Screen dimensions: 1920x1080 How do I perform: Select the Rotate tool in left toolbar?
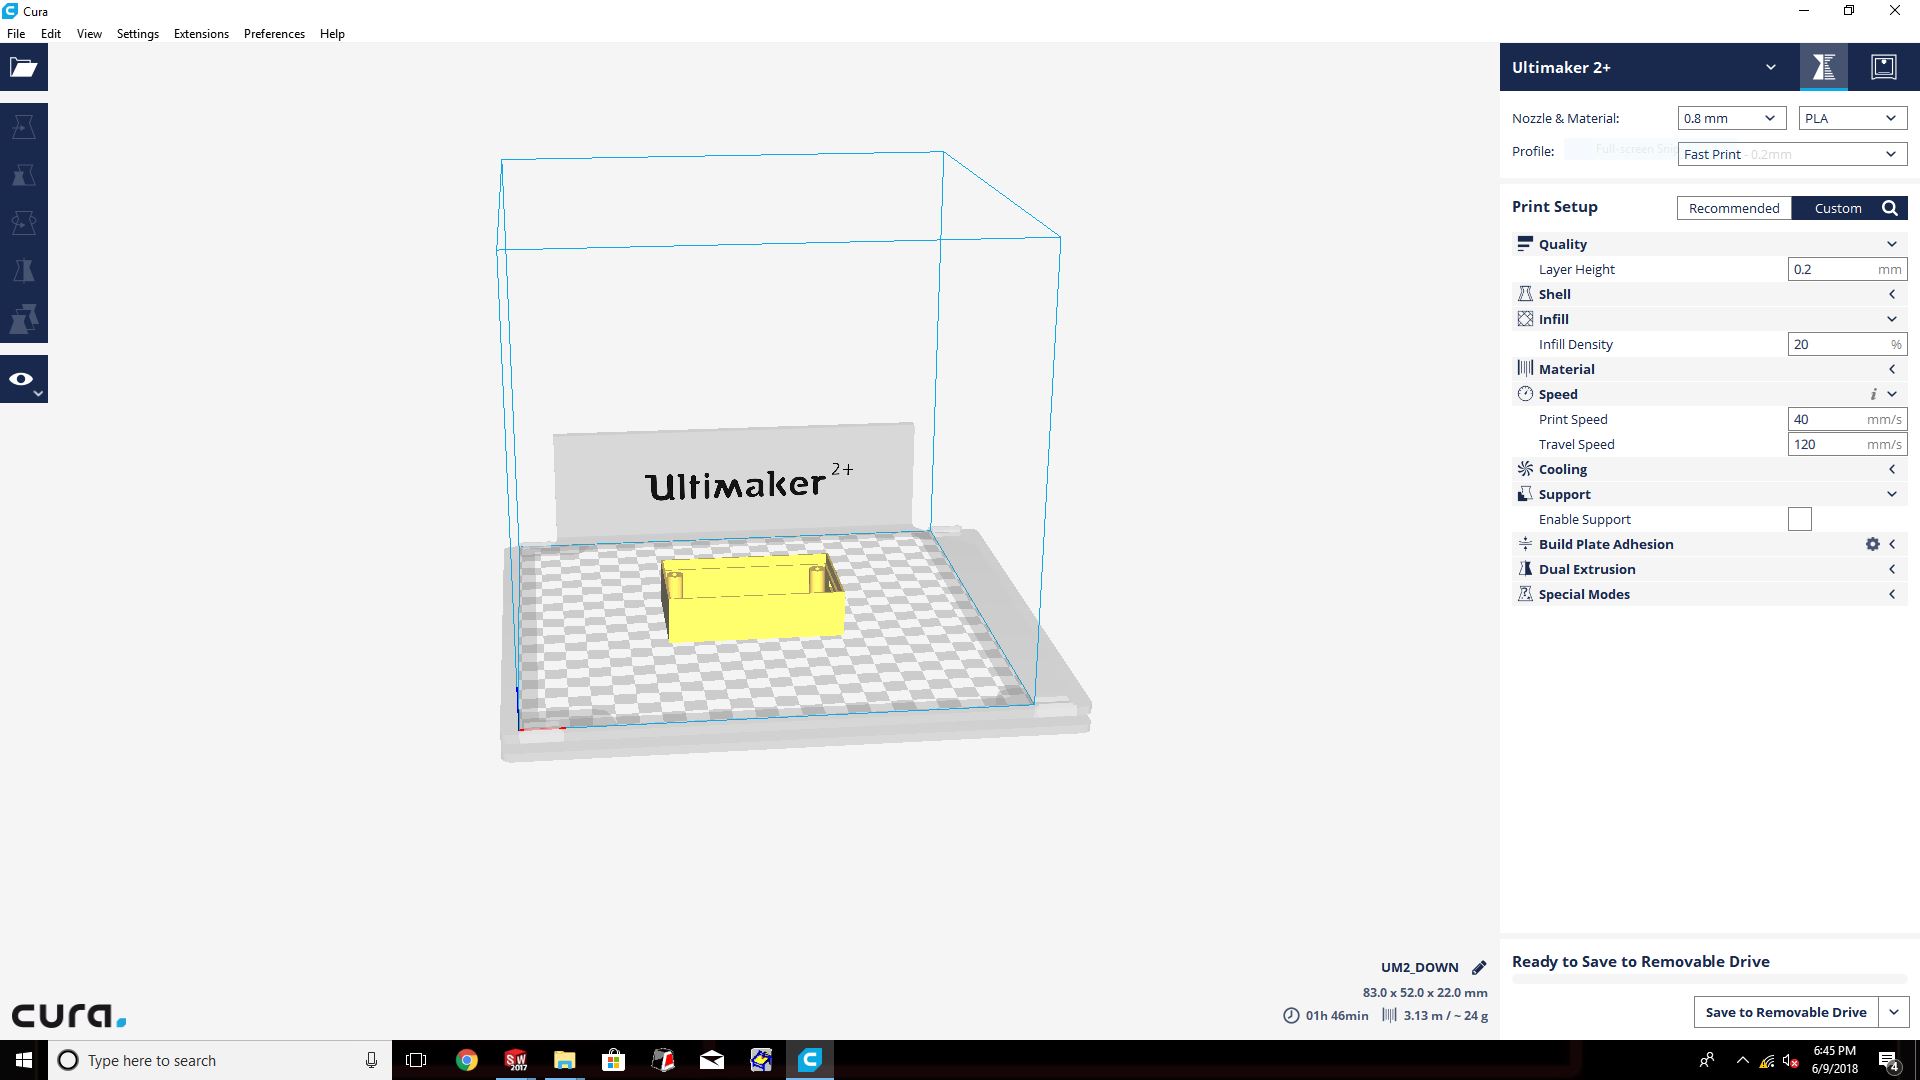click(x=24, y=223)
